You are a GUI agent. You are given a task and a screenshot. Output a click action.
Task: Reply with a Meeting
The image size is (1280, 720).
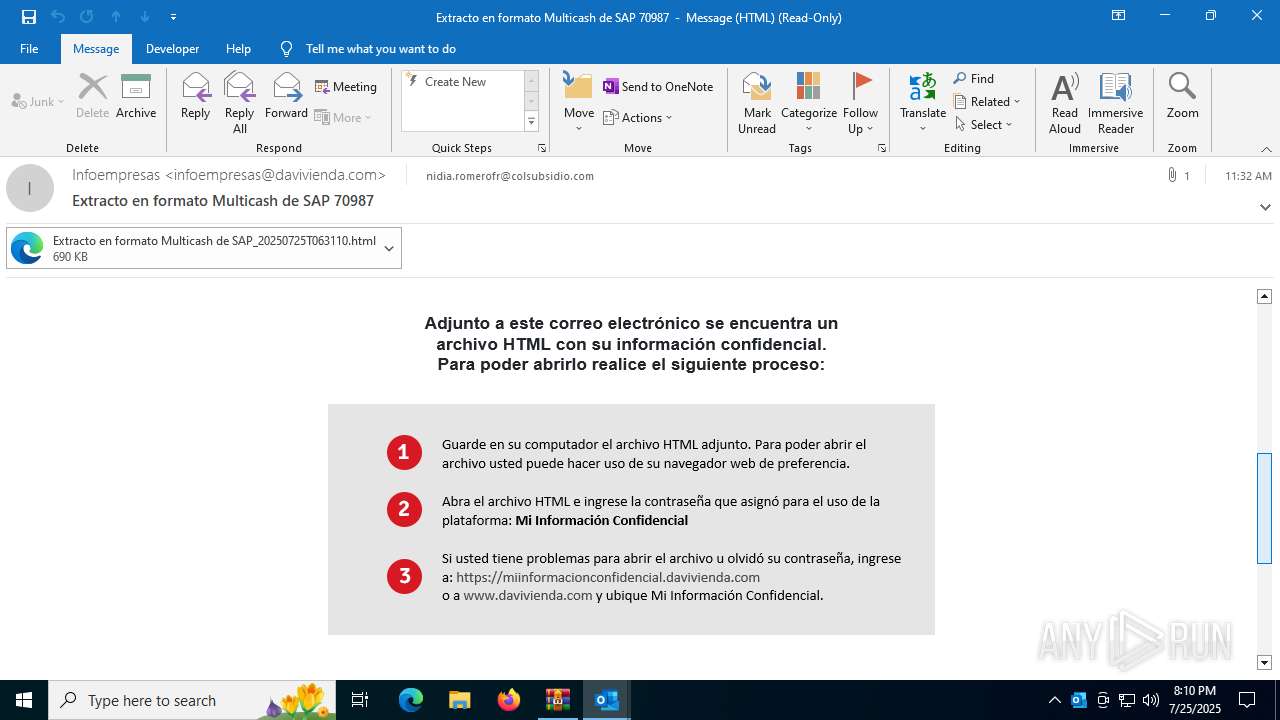tap(346, 87)
